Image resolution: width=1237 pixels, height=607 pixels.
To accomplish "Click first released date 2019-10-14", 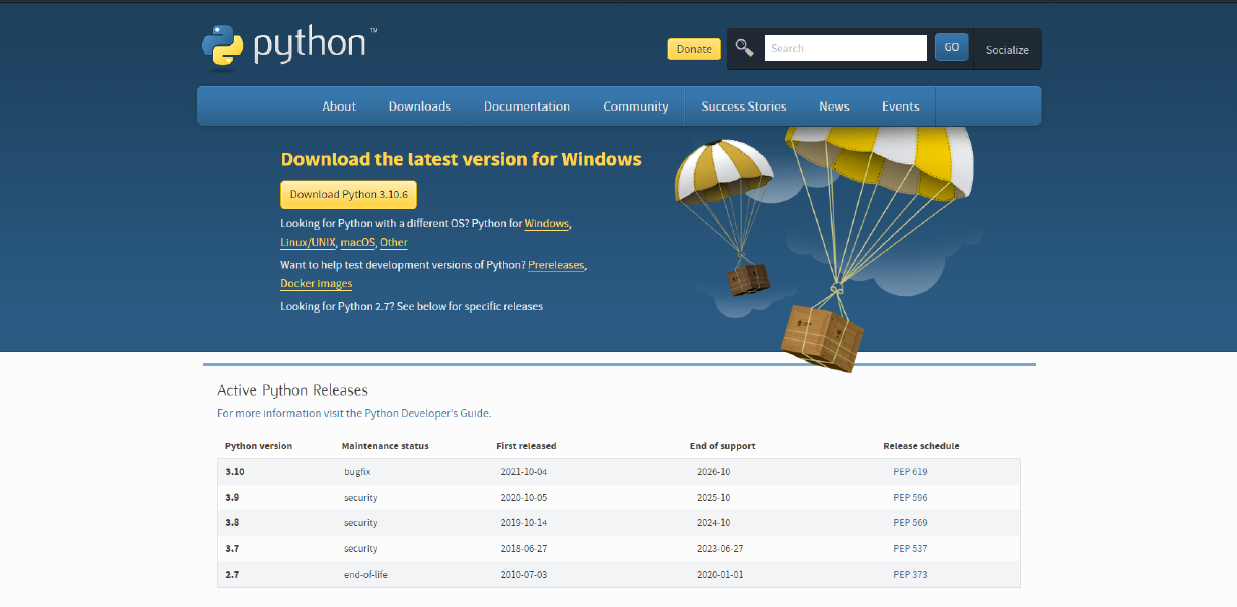I will pos(524,523).
